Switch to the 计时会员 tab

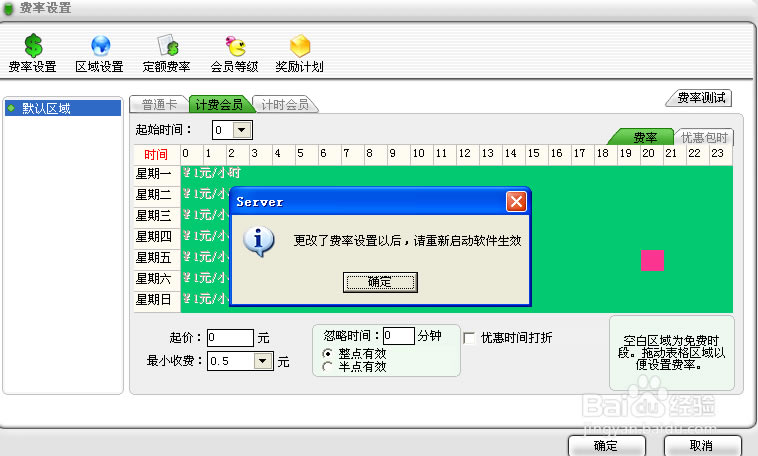pyautogui.click(x=284, y=104)
